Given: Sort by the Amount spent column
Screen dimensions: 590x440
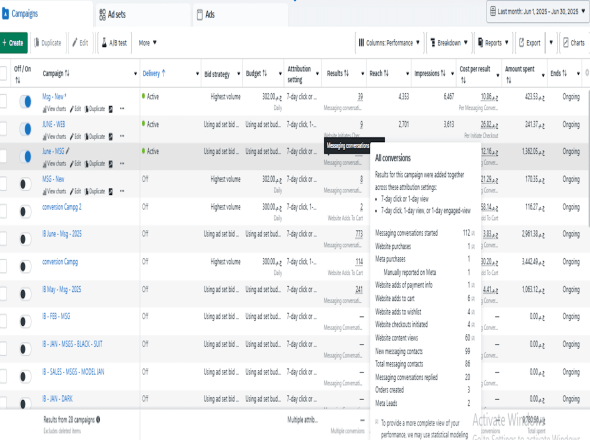Looking at the screenshot, I should (x=520, y=74).
